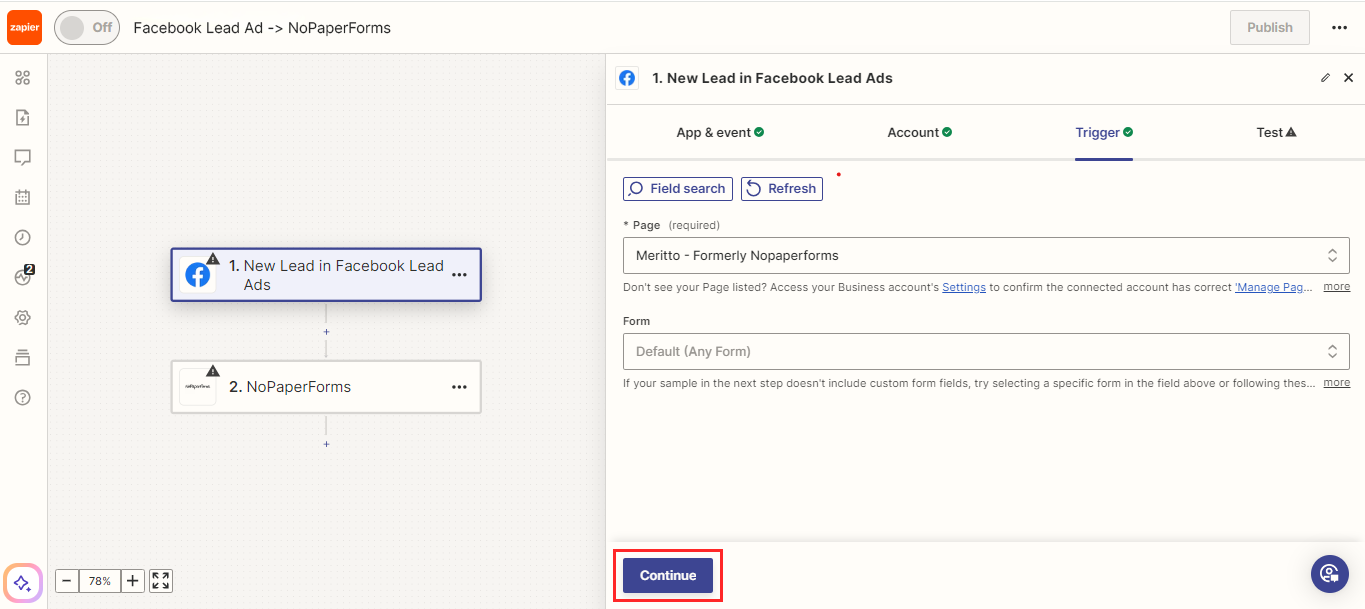Screen dimensions: 1365x609
Task: Select the New Lead in Facebook Lead Ads step
Action: [x=326, y=275]
